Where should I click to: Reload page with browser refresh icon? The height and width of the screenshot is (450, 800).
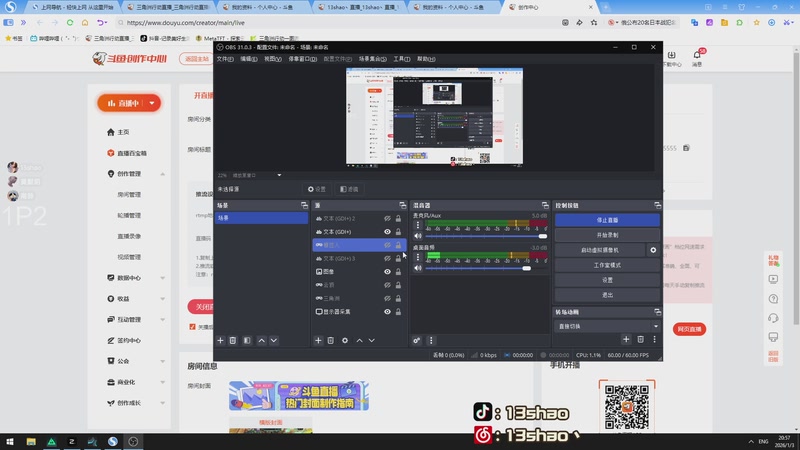[x=70, y=22]
